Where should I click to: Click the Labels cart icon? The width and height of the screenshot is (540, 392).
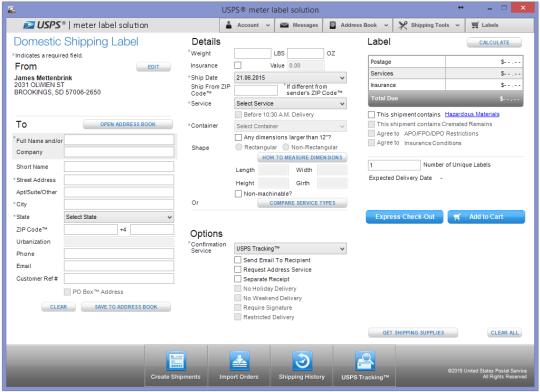coord(475,25)
